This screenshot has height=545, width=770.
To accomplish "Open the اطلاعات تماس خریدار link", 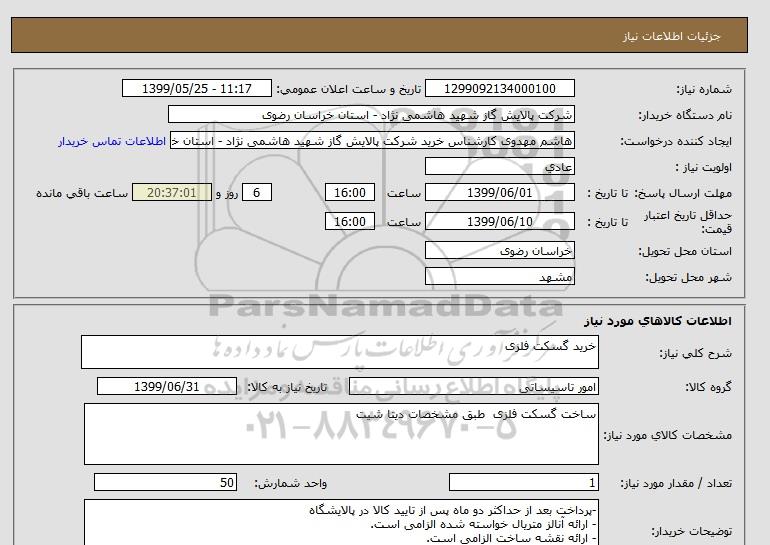I will (x=112, y=141).
